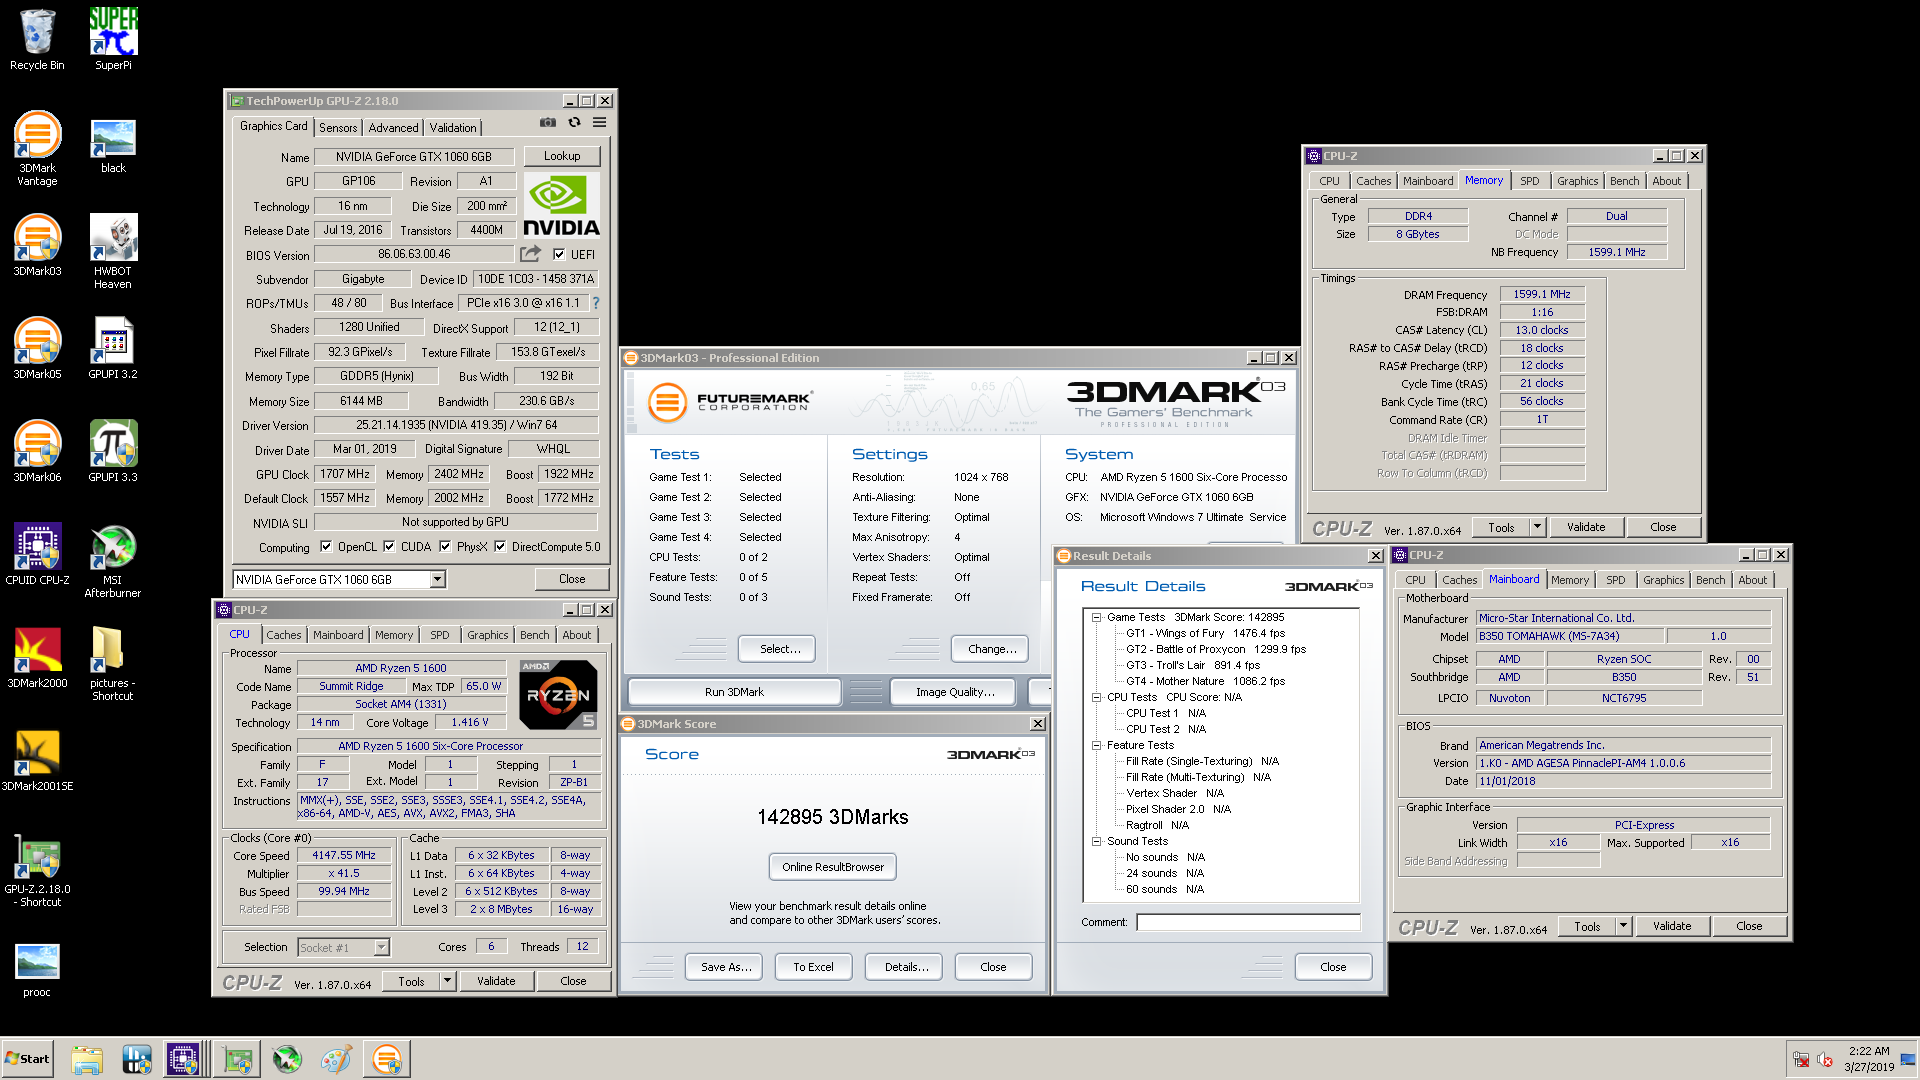Open Tools dropdown arrow in CPU-Z Mainboard window
Image resolution: width=1920 pixels, height=1080 pixels.
tap(1623, 926)
